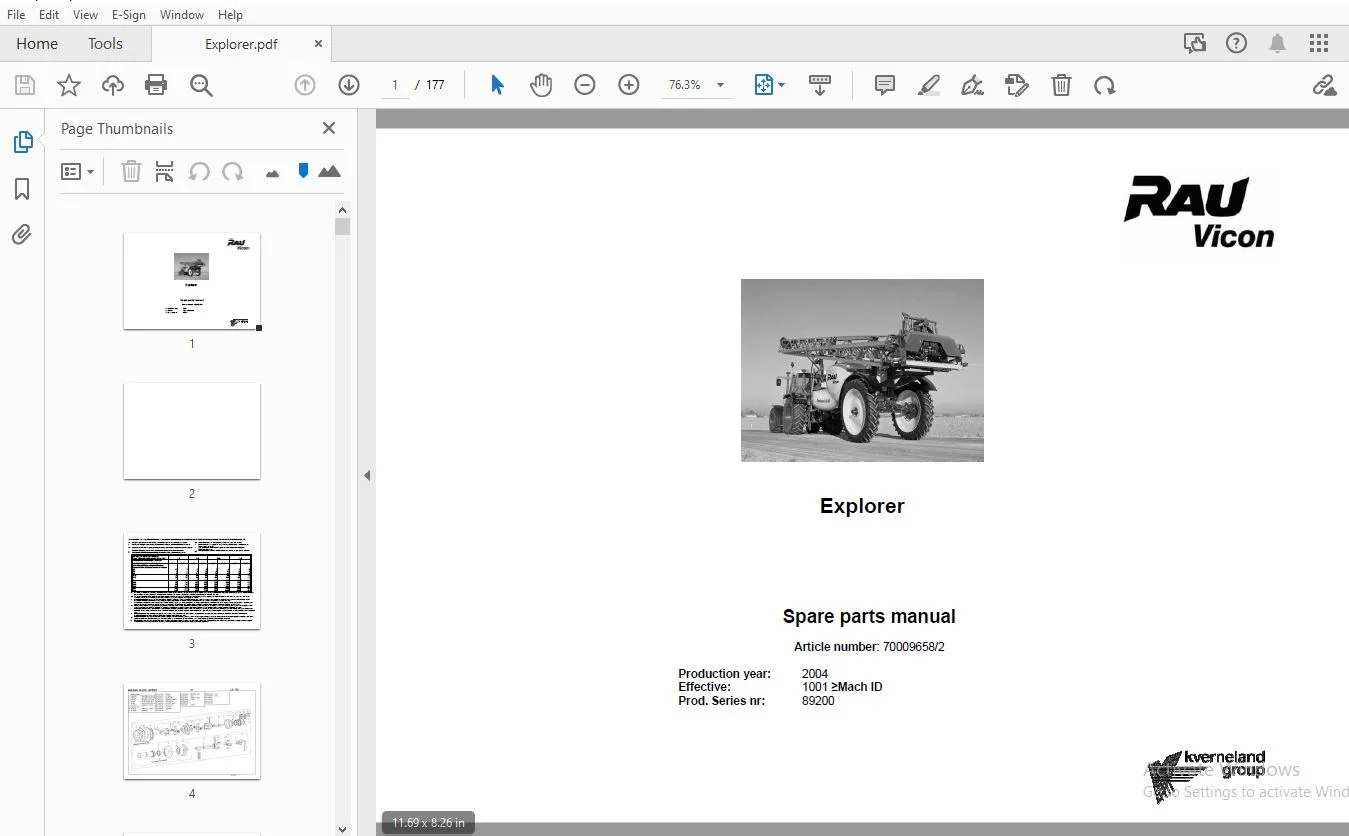Open the Attachments paperclip panel

coord(22,235)
